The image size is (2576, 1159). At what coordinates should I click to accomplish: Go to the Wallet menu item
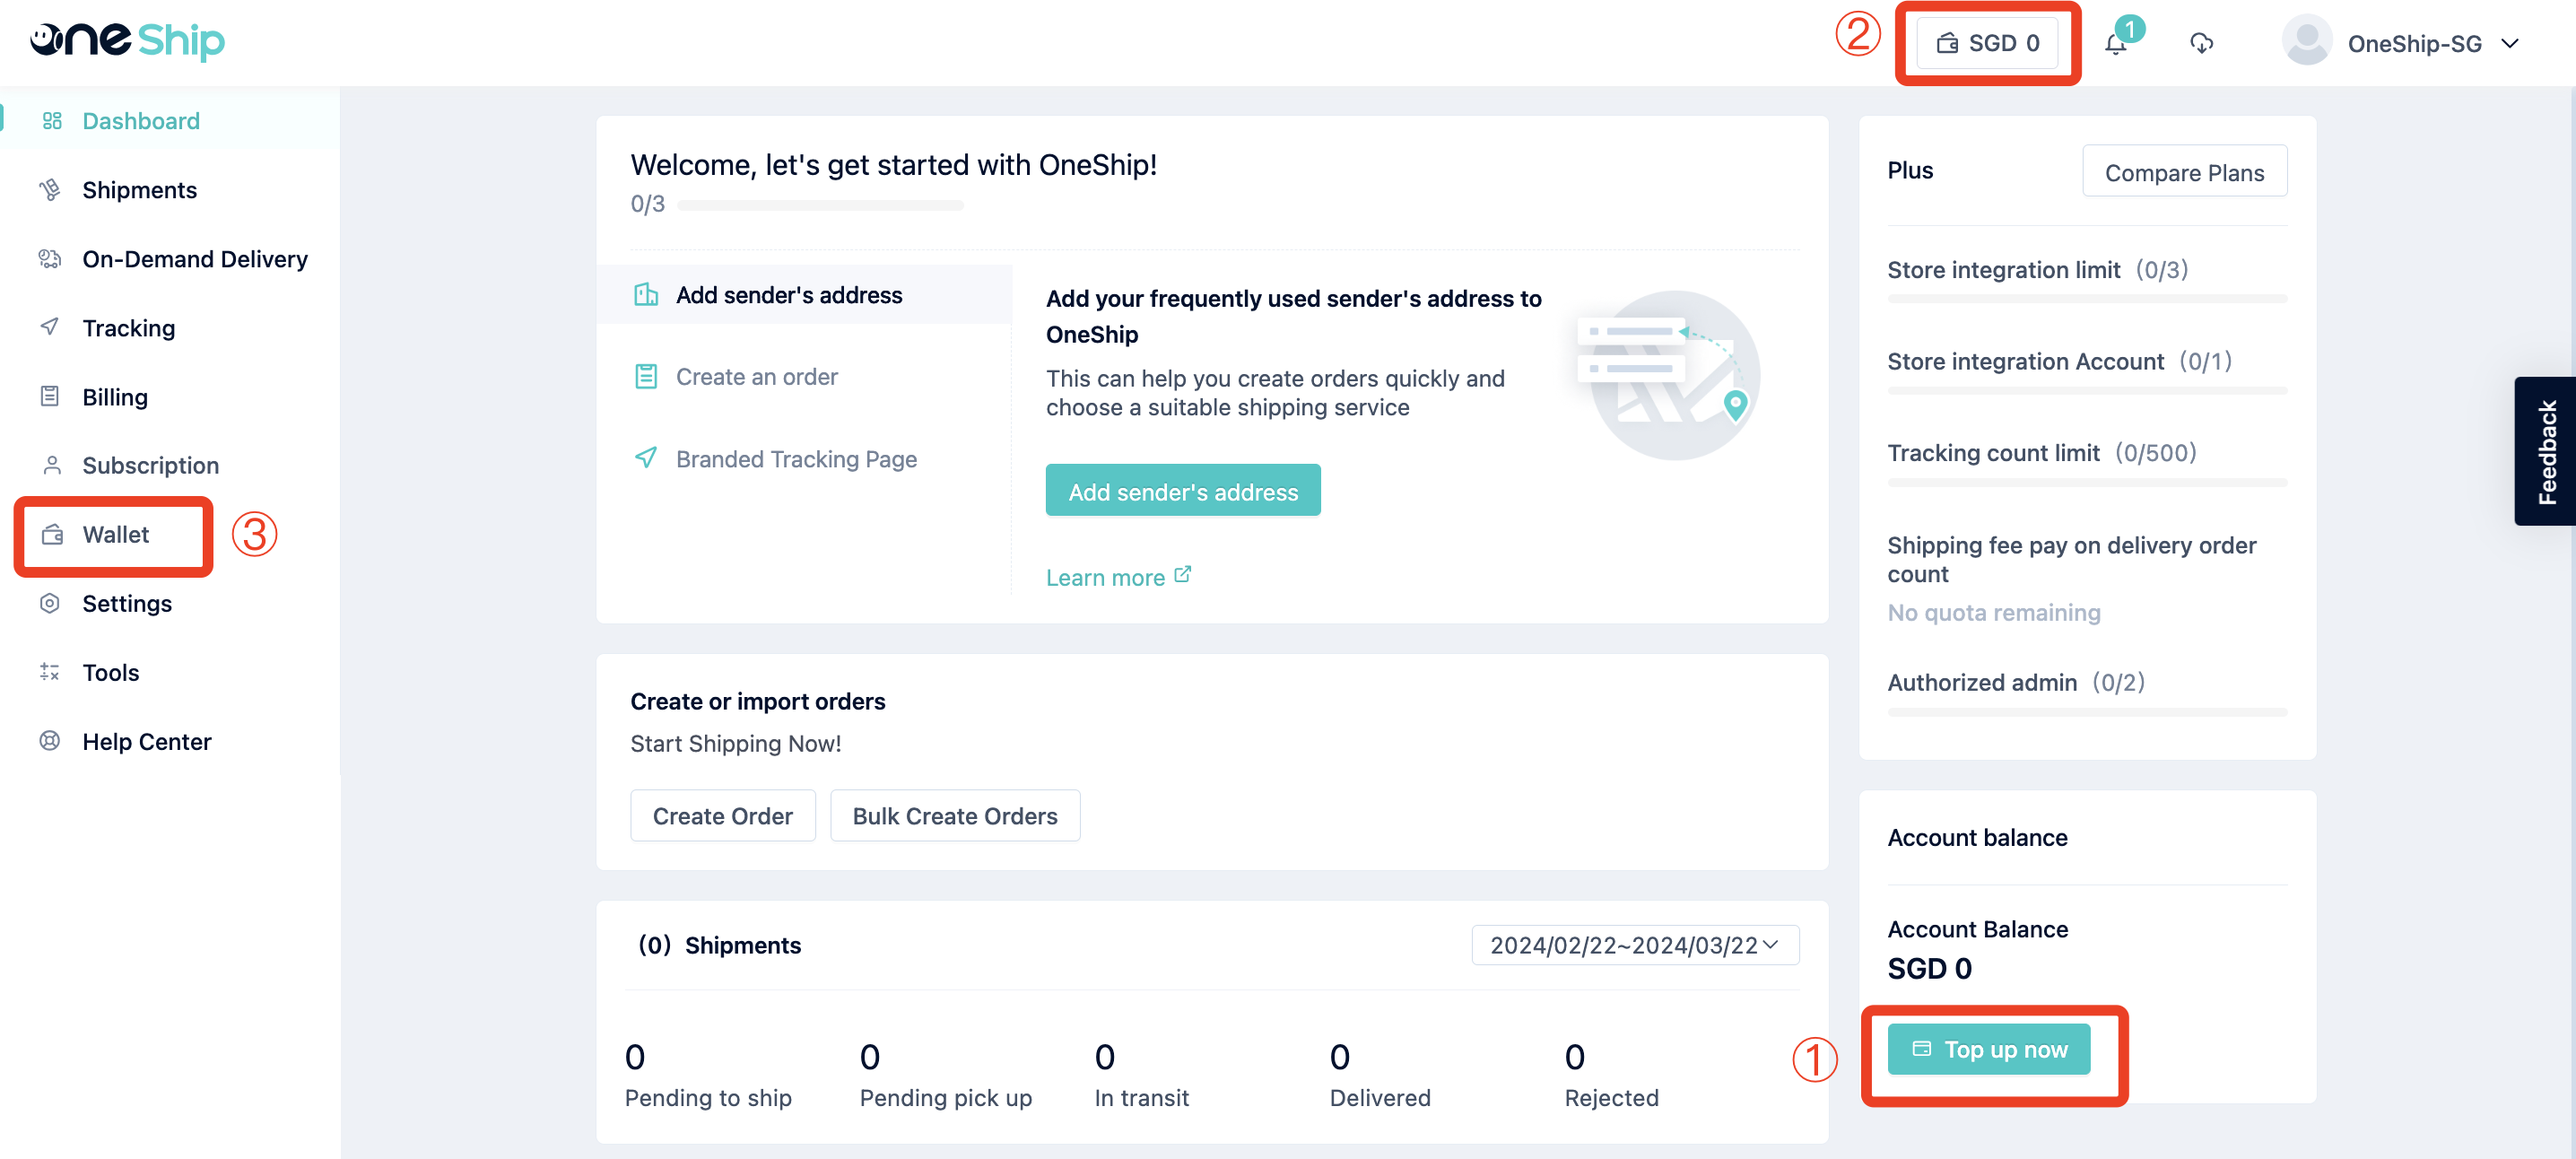[115, 535]
